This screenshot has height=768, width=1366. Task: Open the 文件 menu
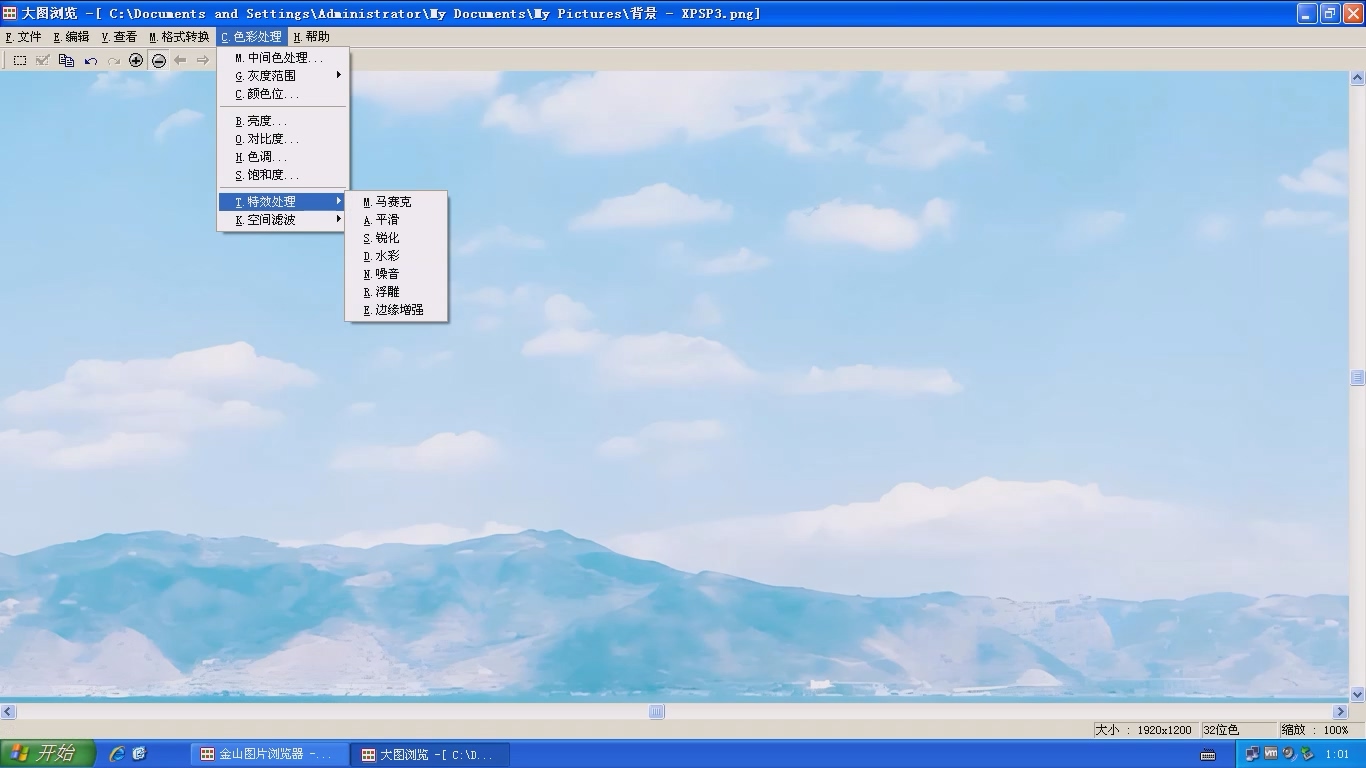(24, 37)
